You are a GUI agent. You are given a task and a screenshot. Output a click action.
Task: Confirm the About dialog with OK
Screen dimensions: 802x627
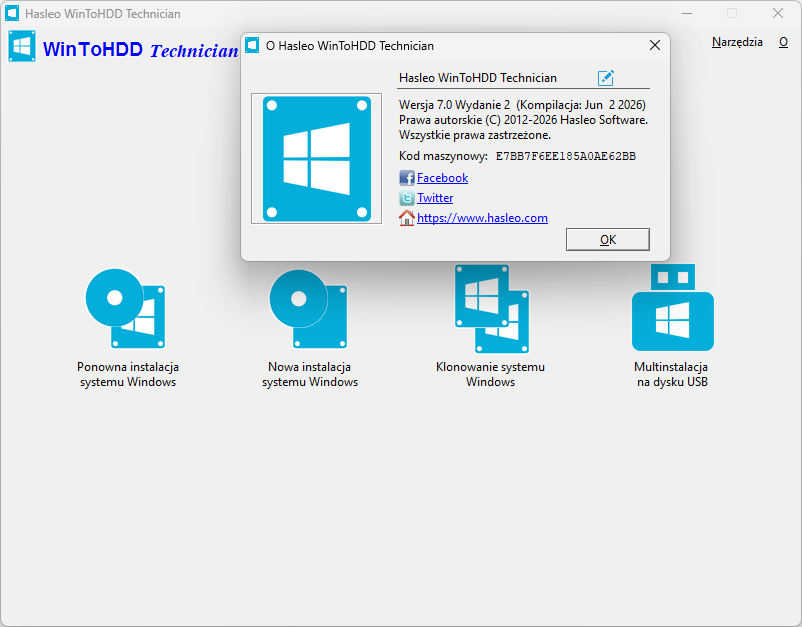click(x=608, y=239)
